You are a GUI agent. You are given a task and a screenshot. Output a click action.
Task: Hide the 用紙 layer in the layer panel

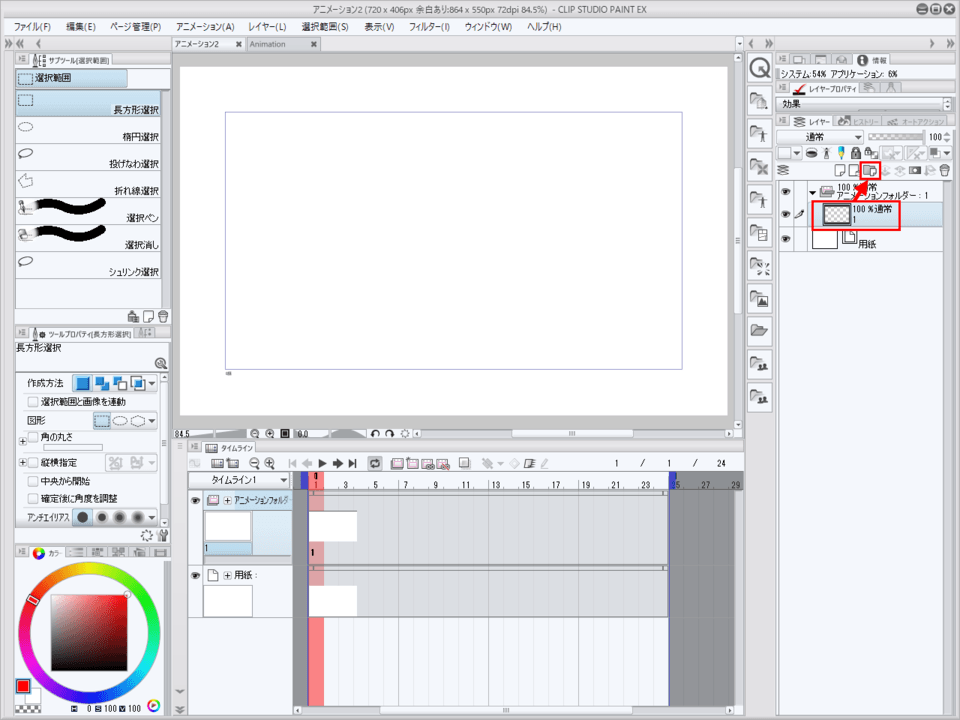786,239
